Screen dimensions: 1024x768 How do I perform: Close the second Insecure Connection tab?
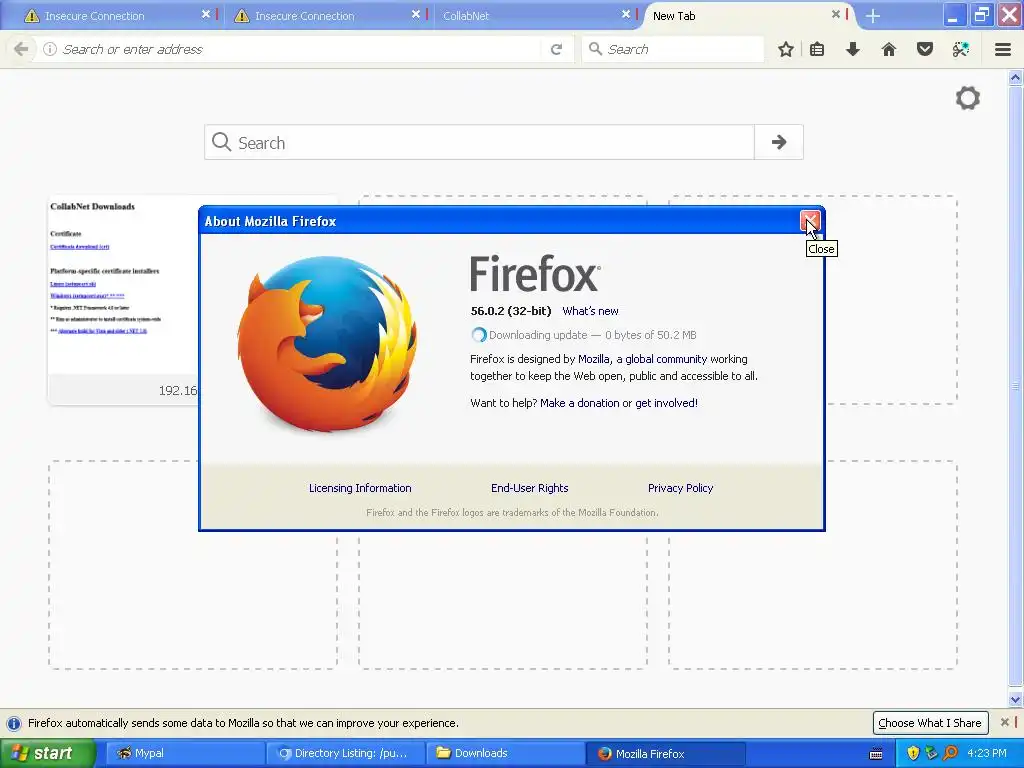pos(416,14)
